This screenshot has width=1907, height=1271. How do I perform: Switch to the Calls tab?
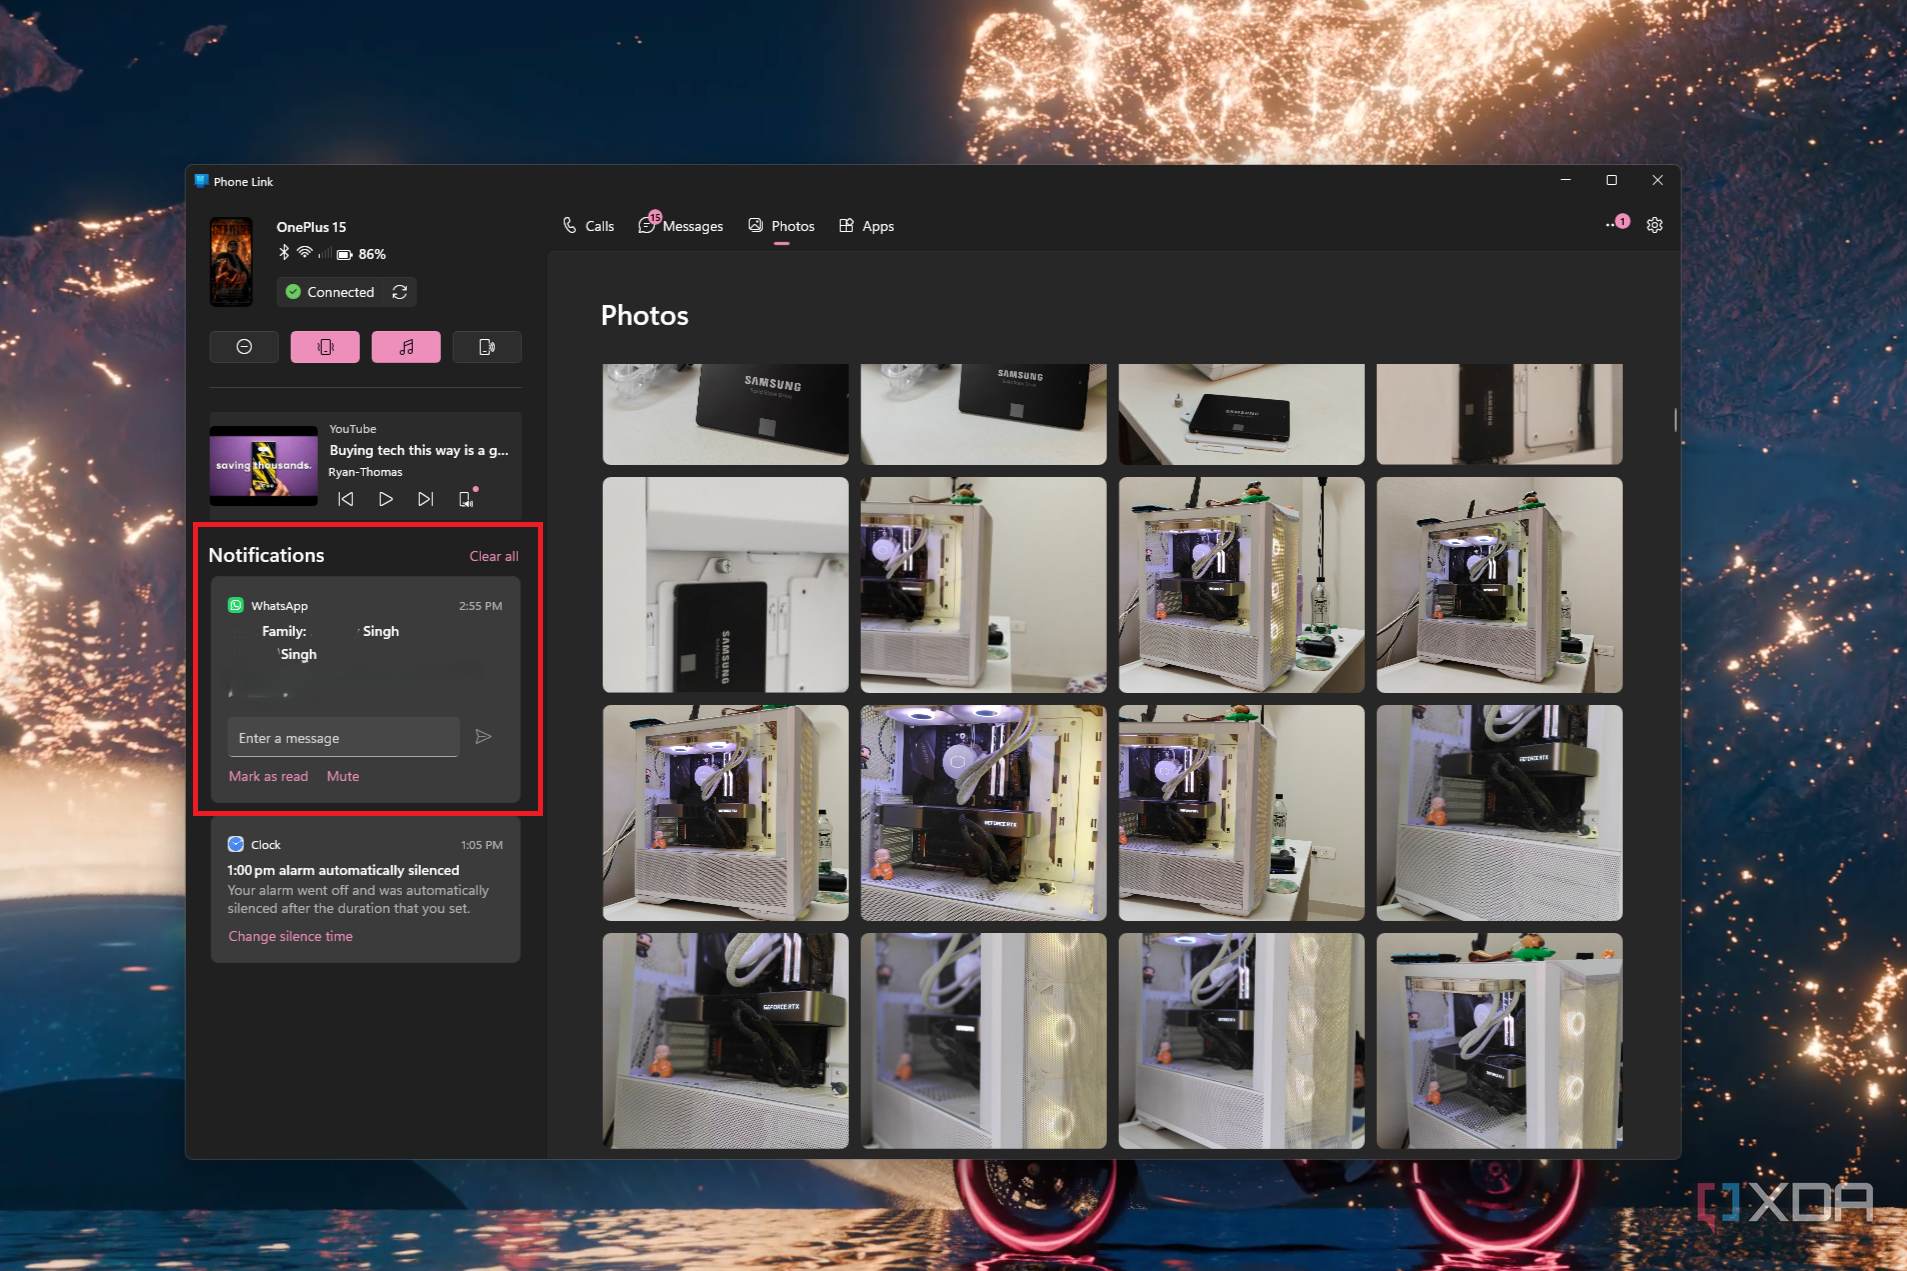(588, 226)
